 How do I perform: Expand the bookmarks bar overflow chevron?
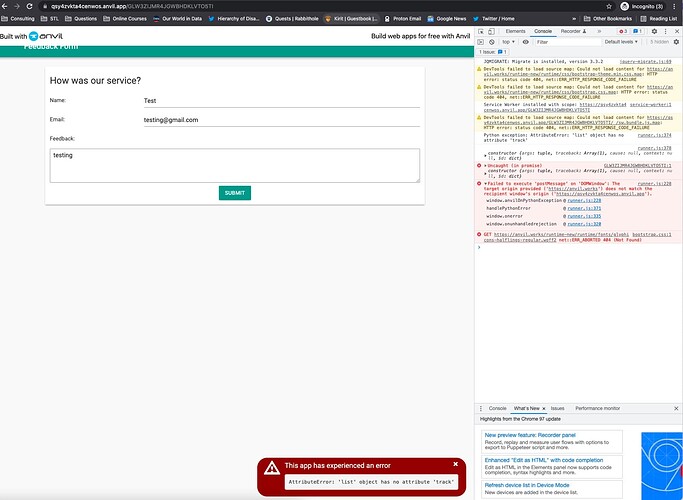tap(574, 19)
